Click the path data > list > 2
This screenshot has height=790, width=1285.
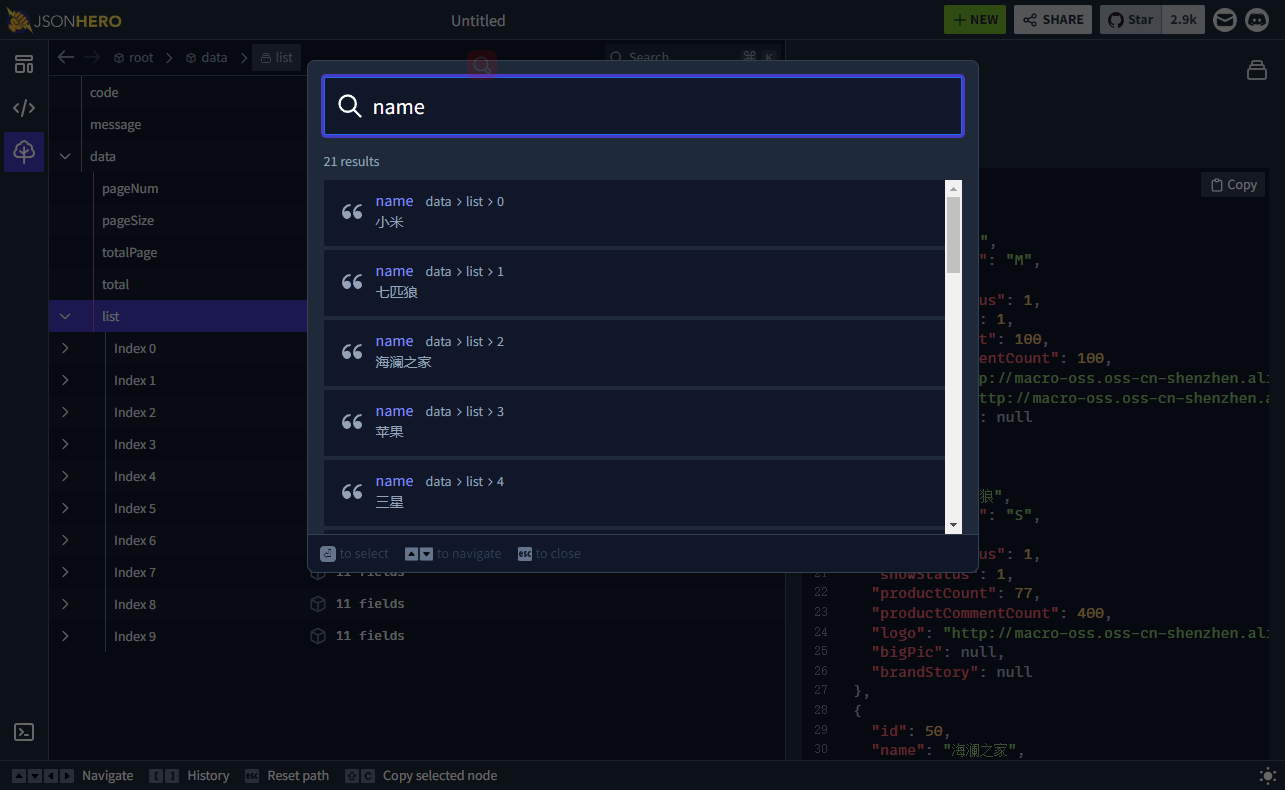click(465, 342)
